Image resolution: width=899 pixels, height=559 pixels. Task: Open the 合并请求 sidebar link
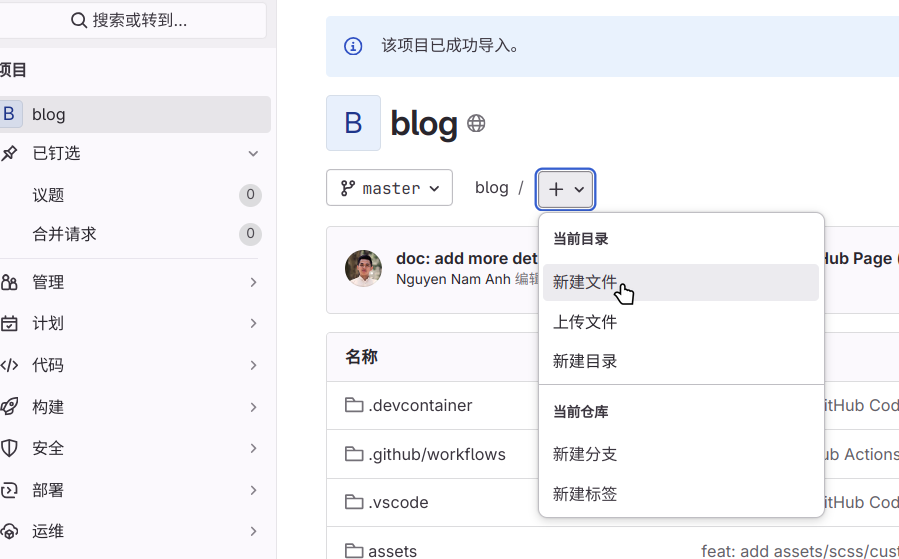click(65, 234)
